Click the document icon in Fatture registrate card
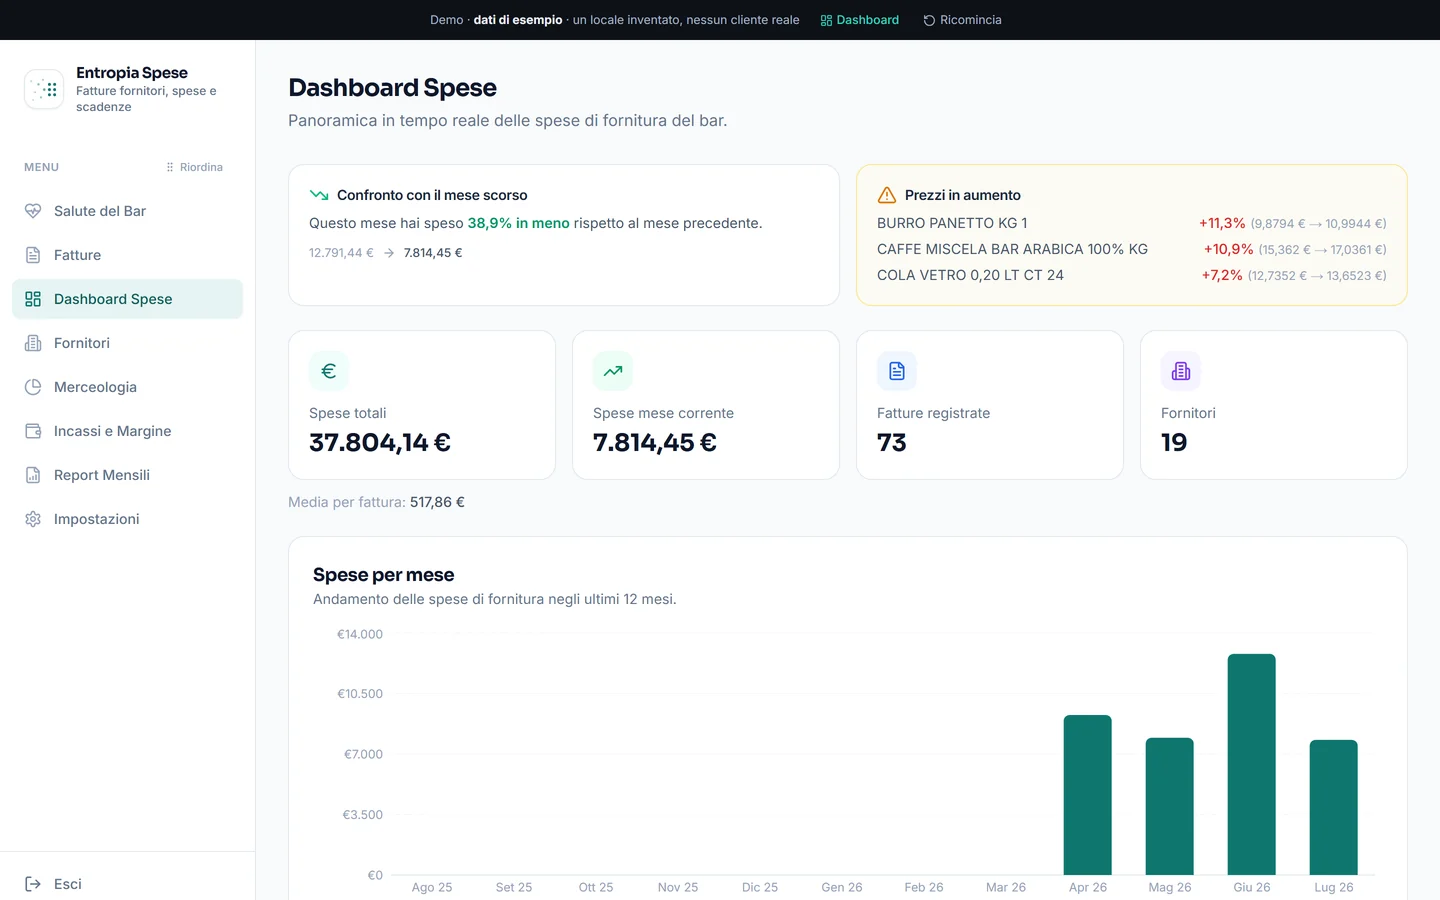 (x=897, y=371)
